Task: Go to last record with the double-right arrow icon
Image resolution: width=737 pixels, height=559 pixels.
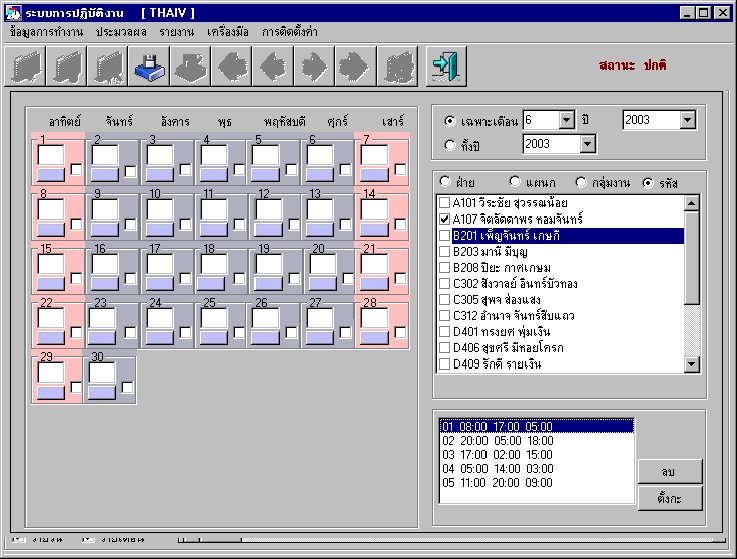Action: 356,66
